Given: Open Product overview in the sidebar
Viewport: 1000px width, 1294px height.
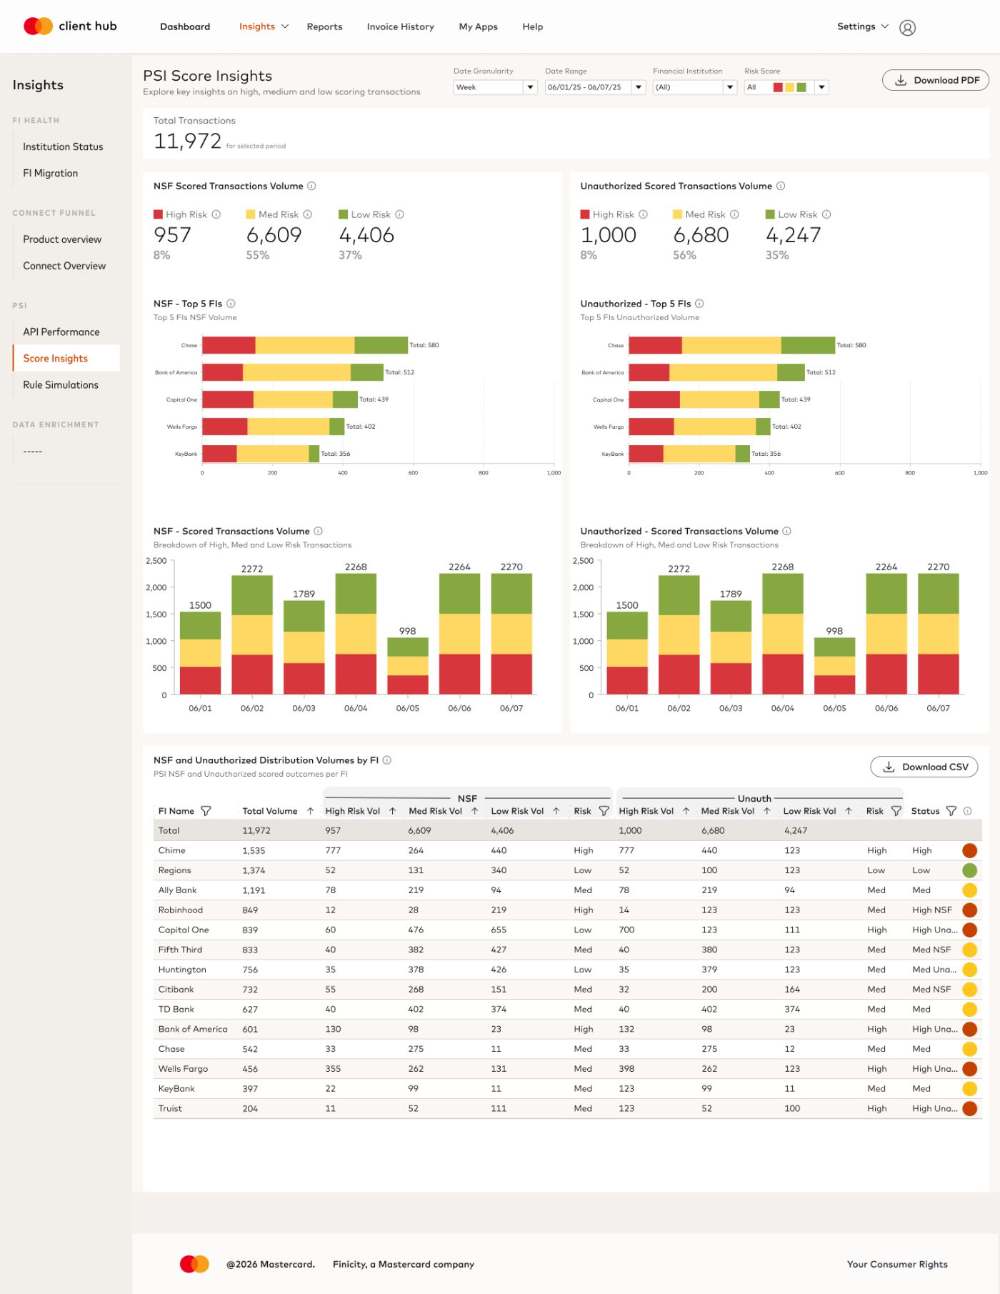Looking at the screenshot, I should pyautogui.click(x=62, y=240).
